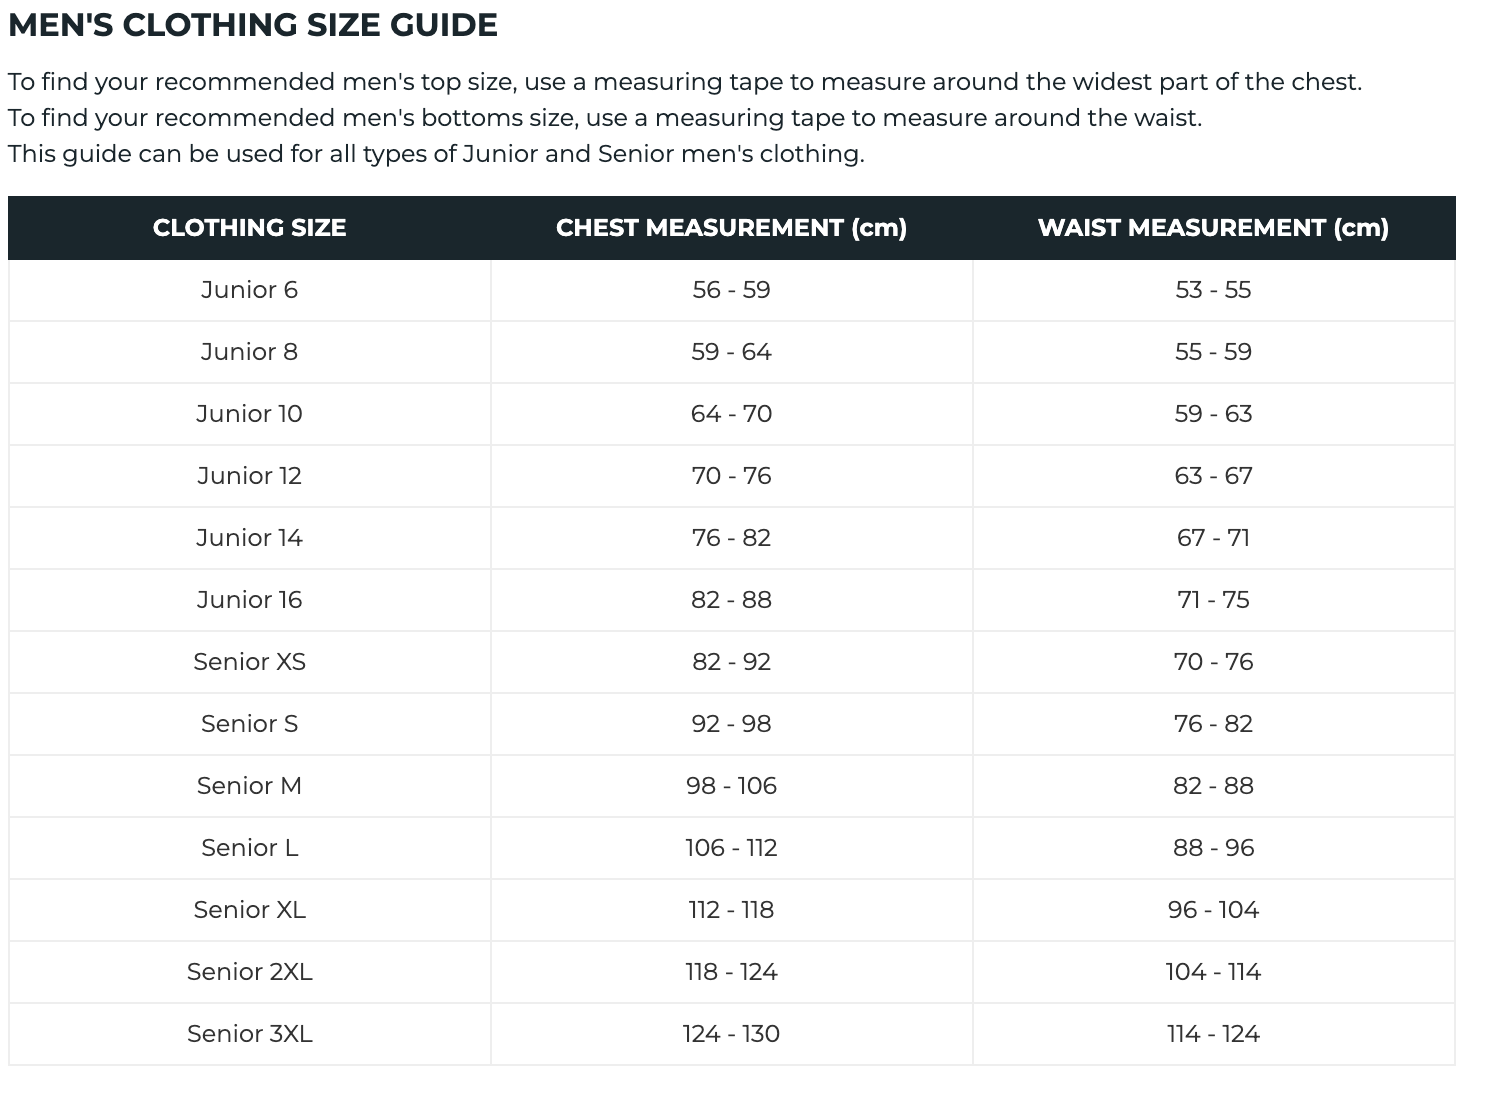Click the sentence about measuring around the waist
Screen dimensions: 1498x1110
[605, 118]
